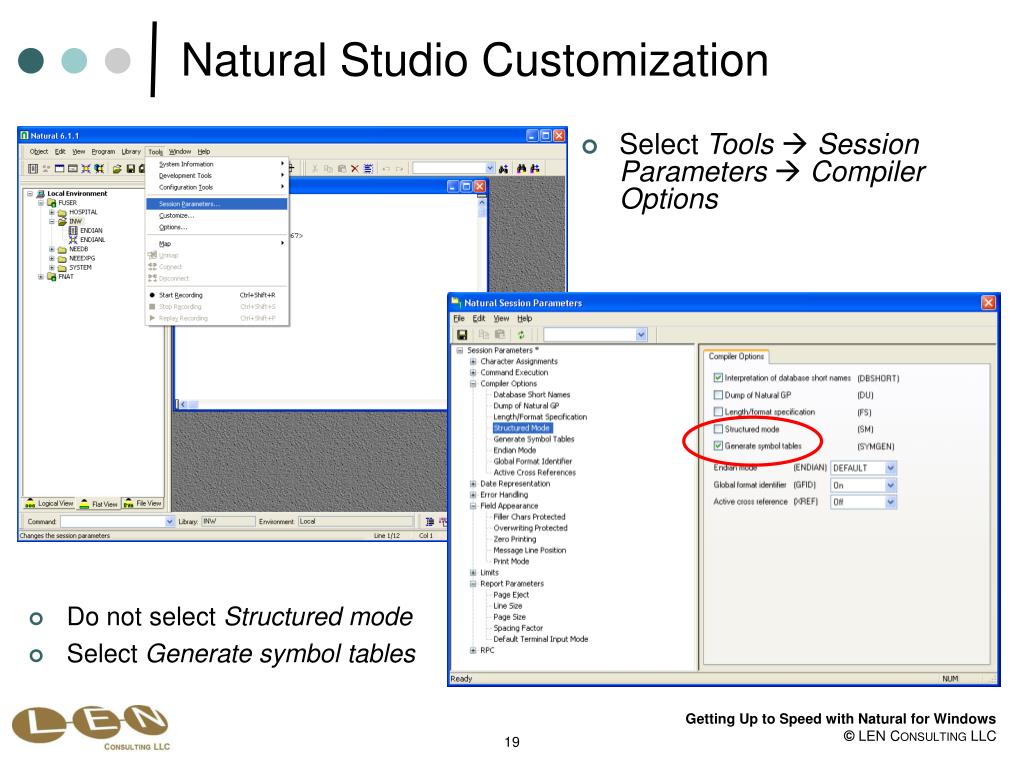1024x768 pixels.
Task: Click the FUSER library icon
Action: (x=52, y=203)
